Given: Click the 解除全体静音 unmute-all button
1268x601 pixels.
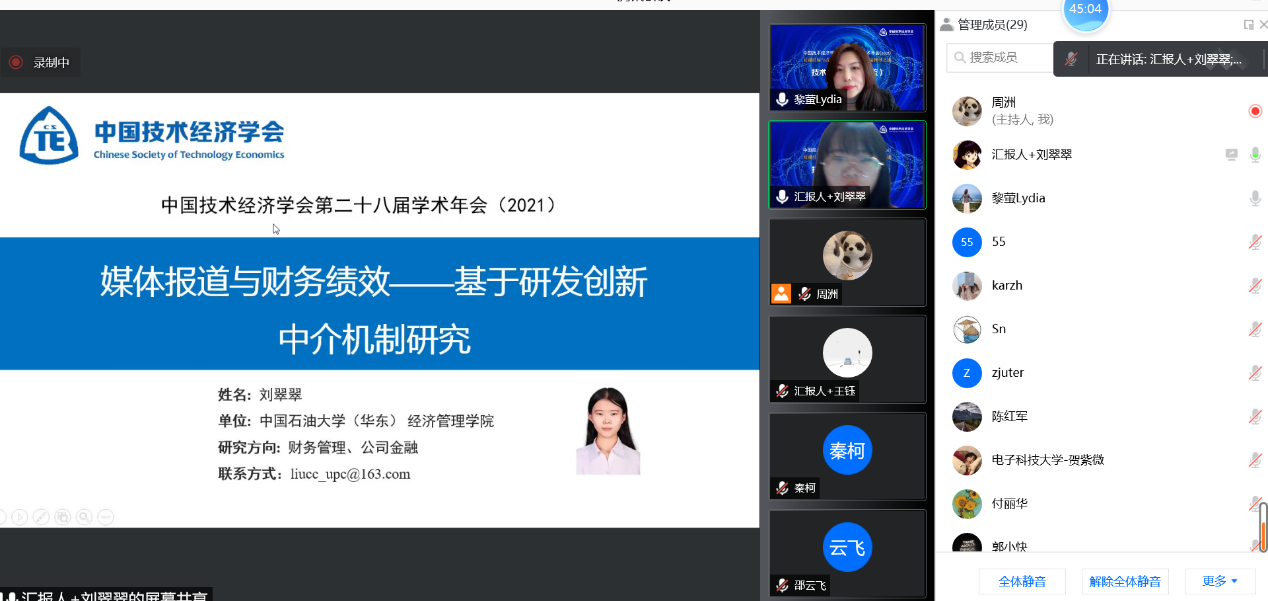Looking at the screenshot, I should (x=1125, y=581).
